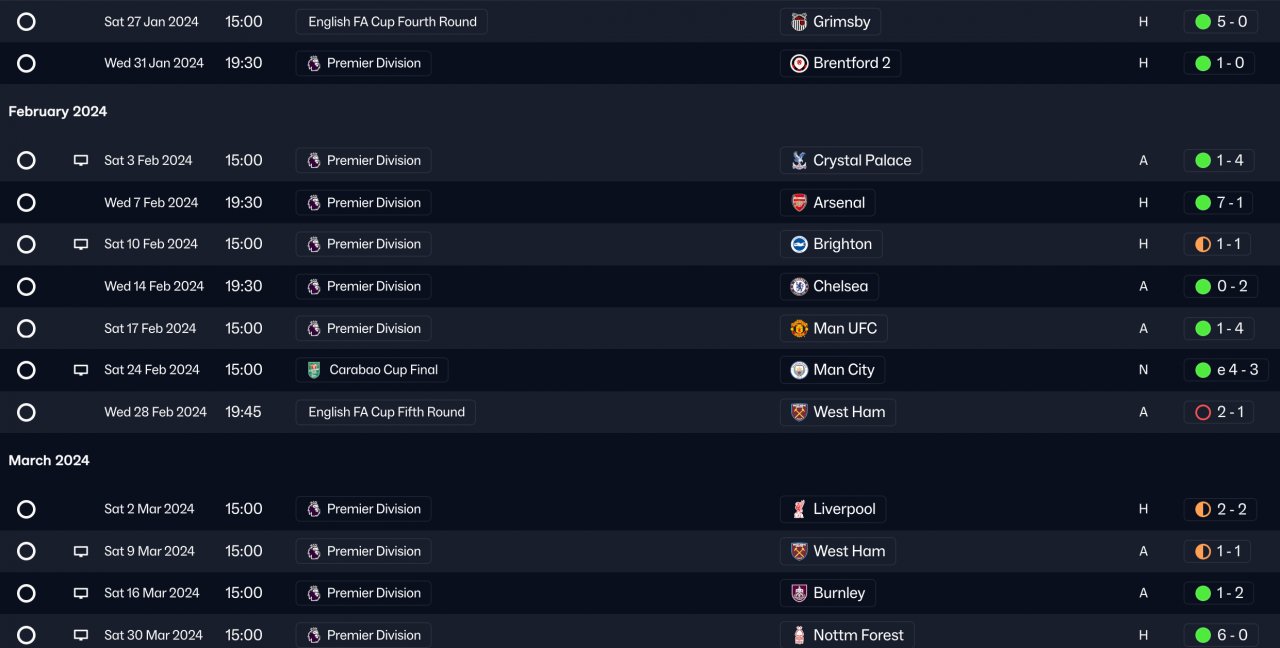View the 2 - 1 loss result at West Ham

tap(1219, 412)
